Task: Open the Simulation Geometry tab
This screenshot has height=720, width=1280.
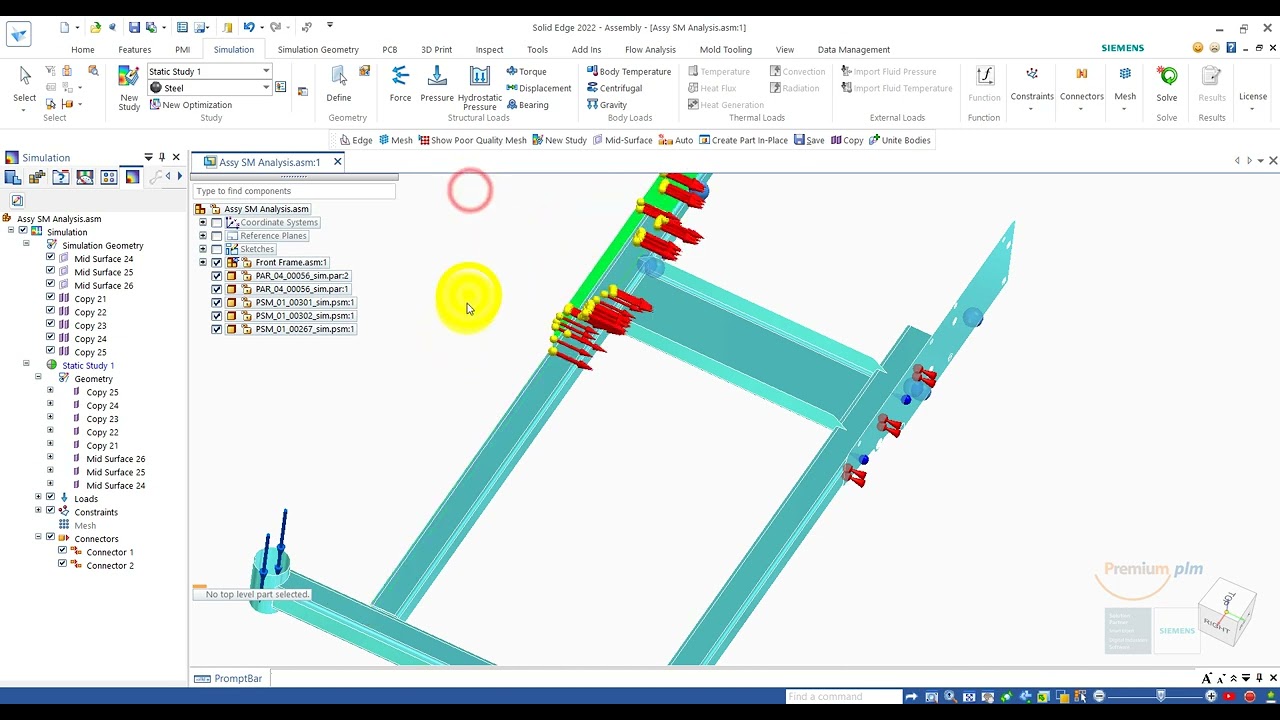Action: [318, 49]
